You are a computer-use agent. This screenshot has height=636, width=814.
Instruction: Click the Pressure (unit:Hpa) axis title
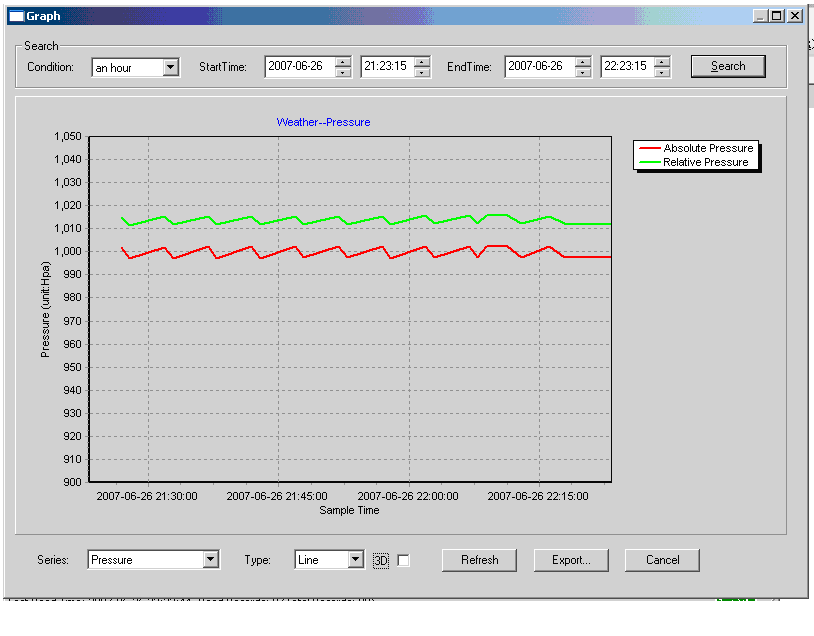coord(45,309)
